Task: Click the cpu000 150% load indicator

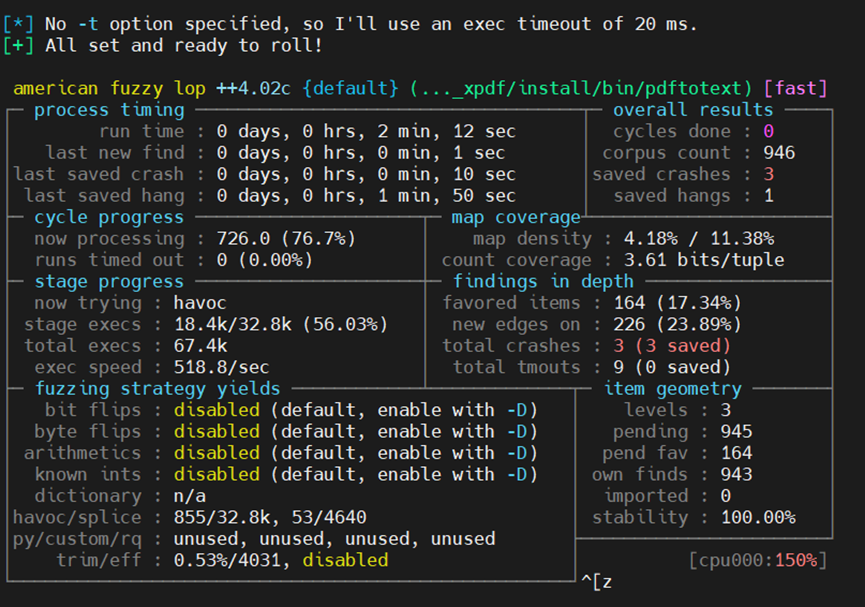Action: (x=759, y=561)
